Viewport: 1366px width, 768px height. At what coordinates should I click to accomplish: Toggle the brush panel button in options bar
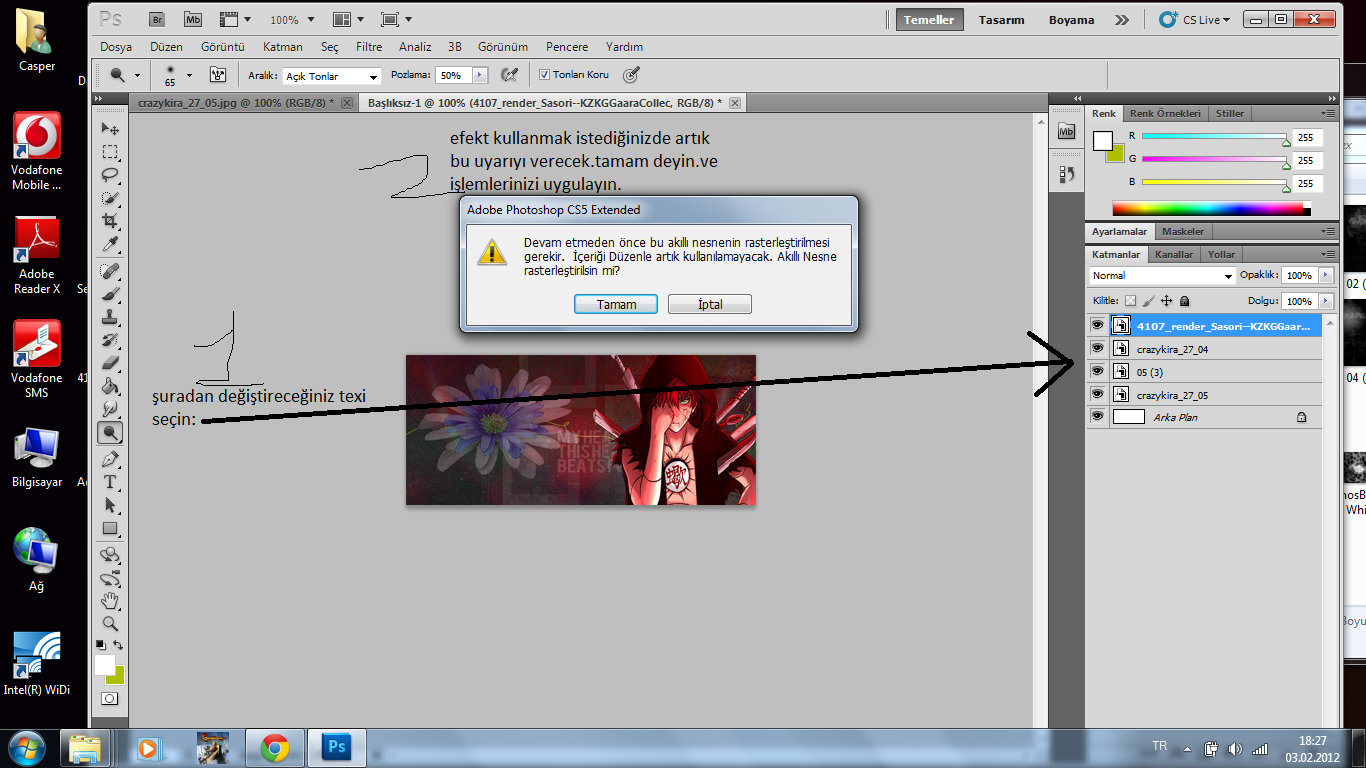click(218, 75)
